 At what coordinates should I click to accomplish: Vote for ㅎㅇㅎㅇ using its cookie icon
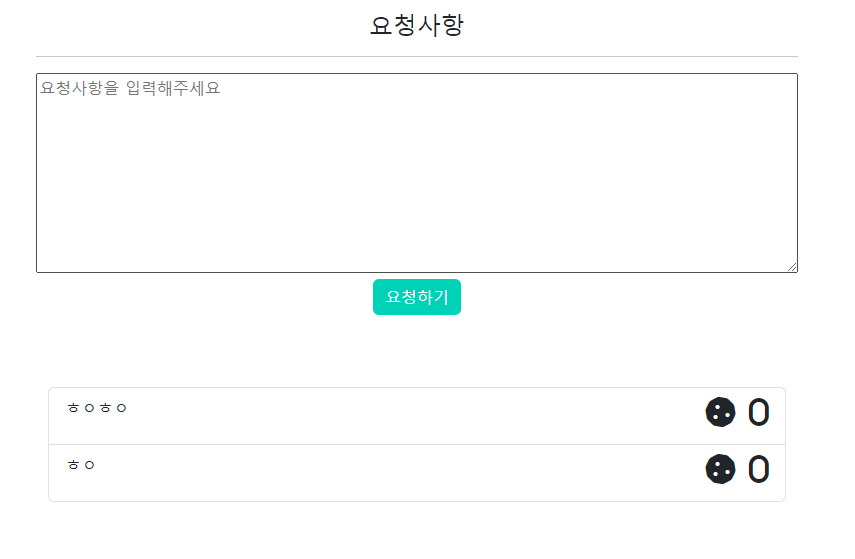click(720, 412)
